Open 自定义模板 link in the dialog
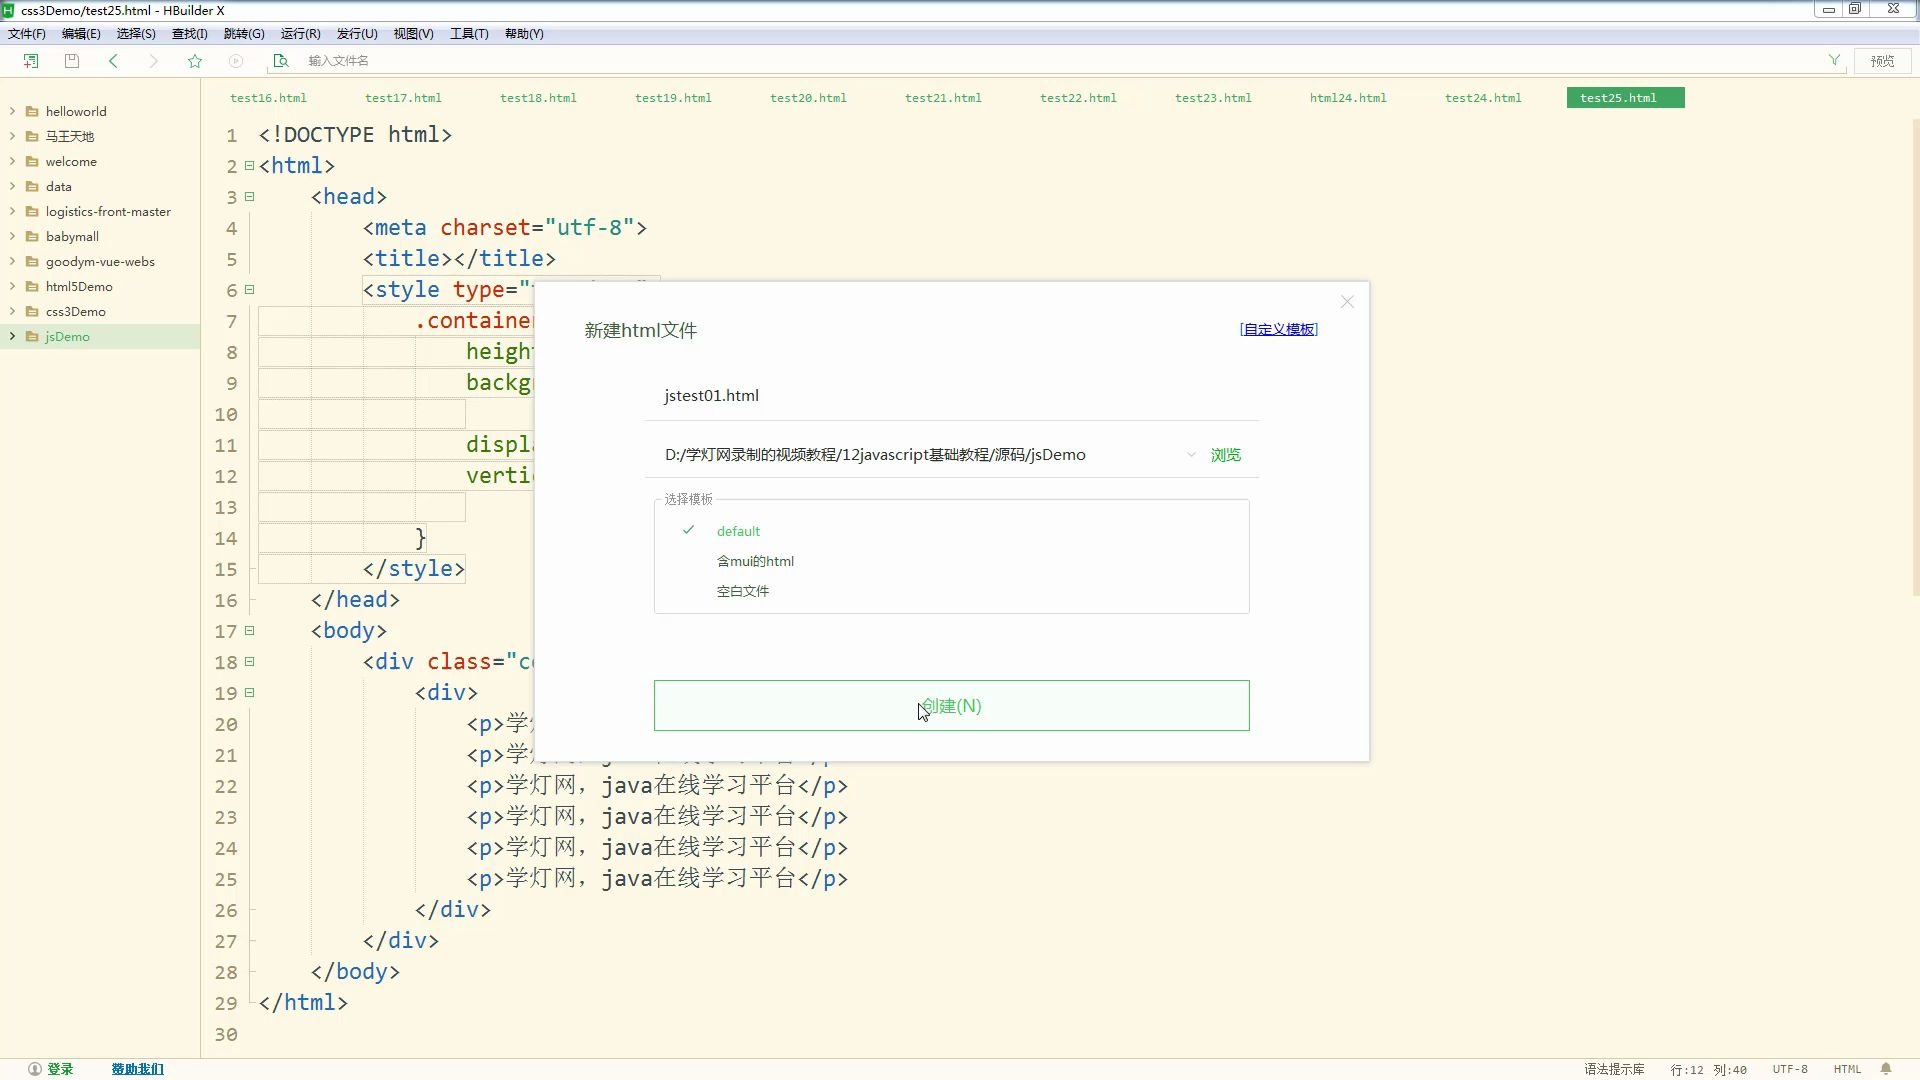This screenshot has width=1920, height=1080. point(1278,328)
